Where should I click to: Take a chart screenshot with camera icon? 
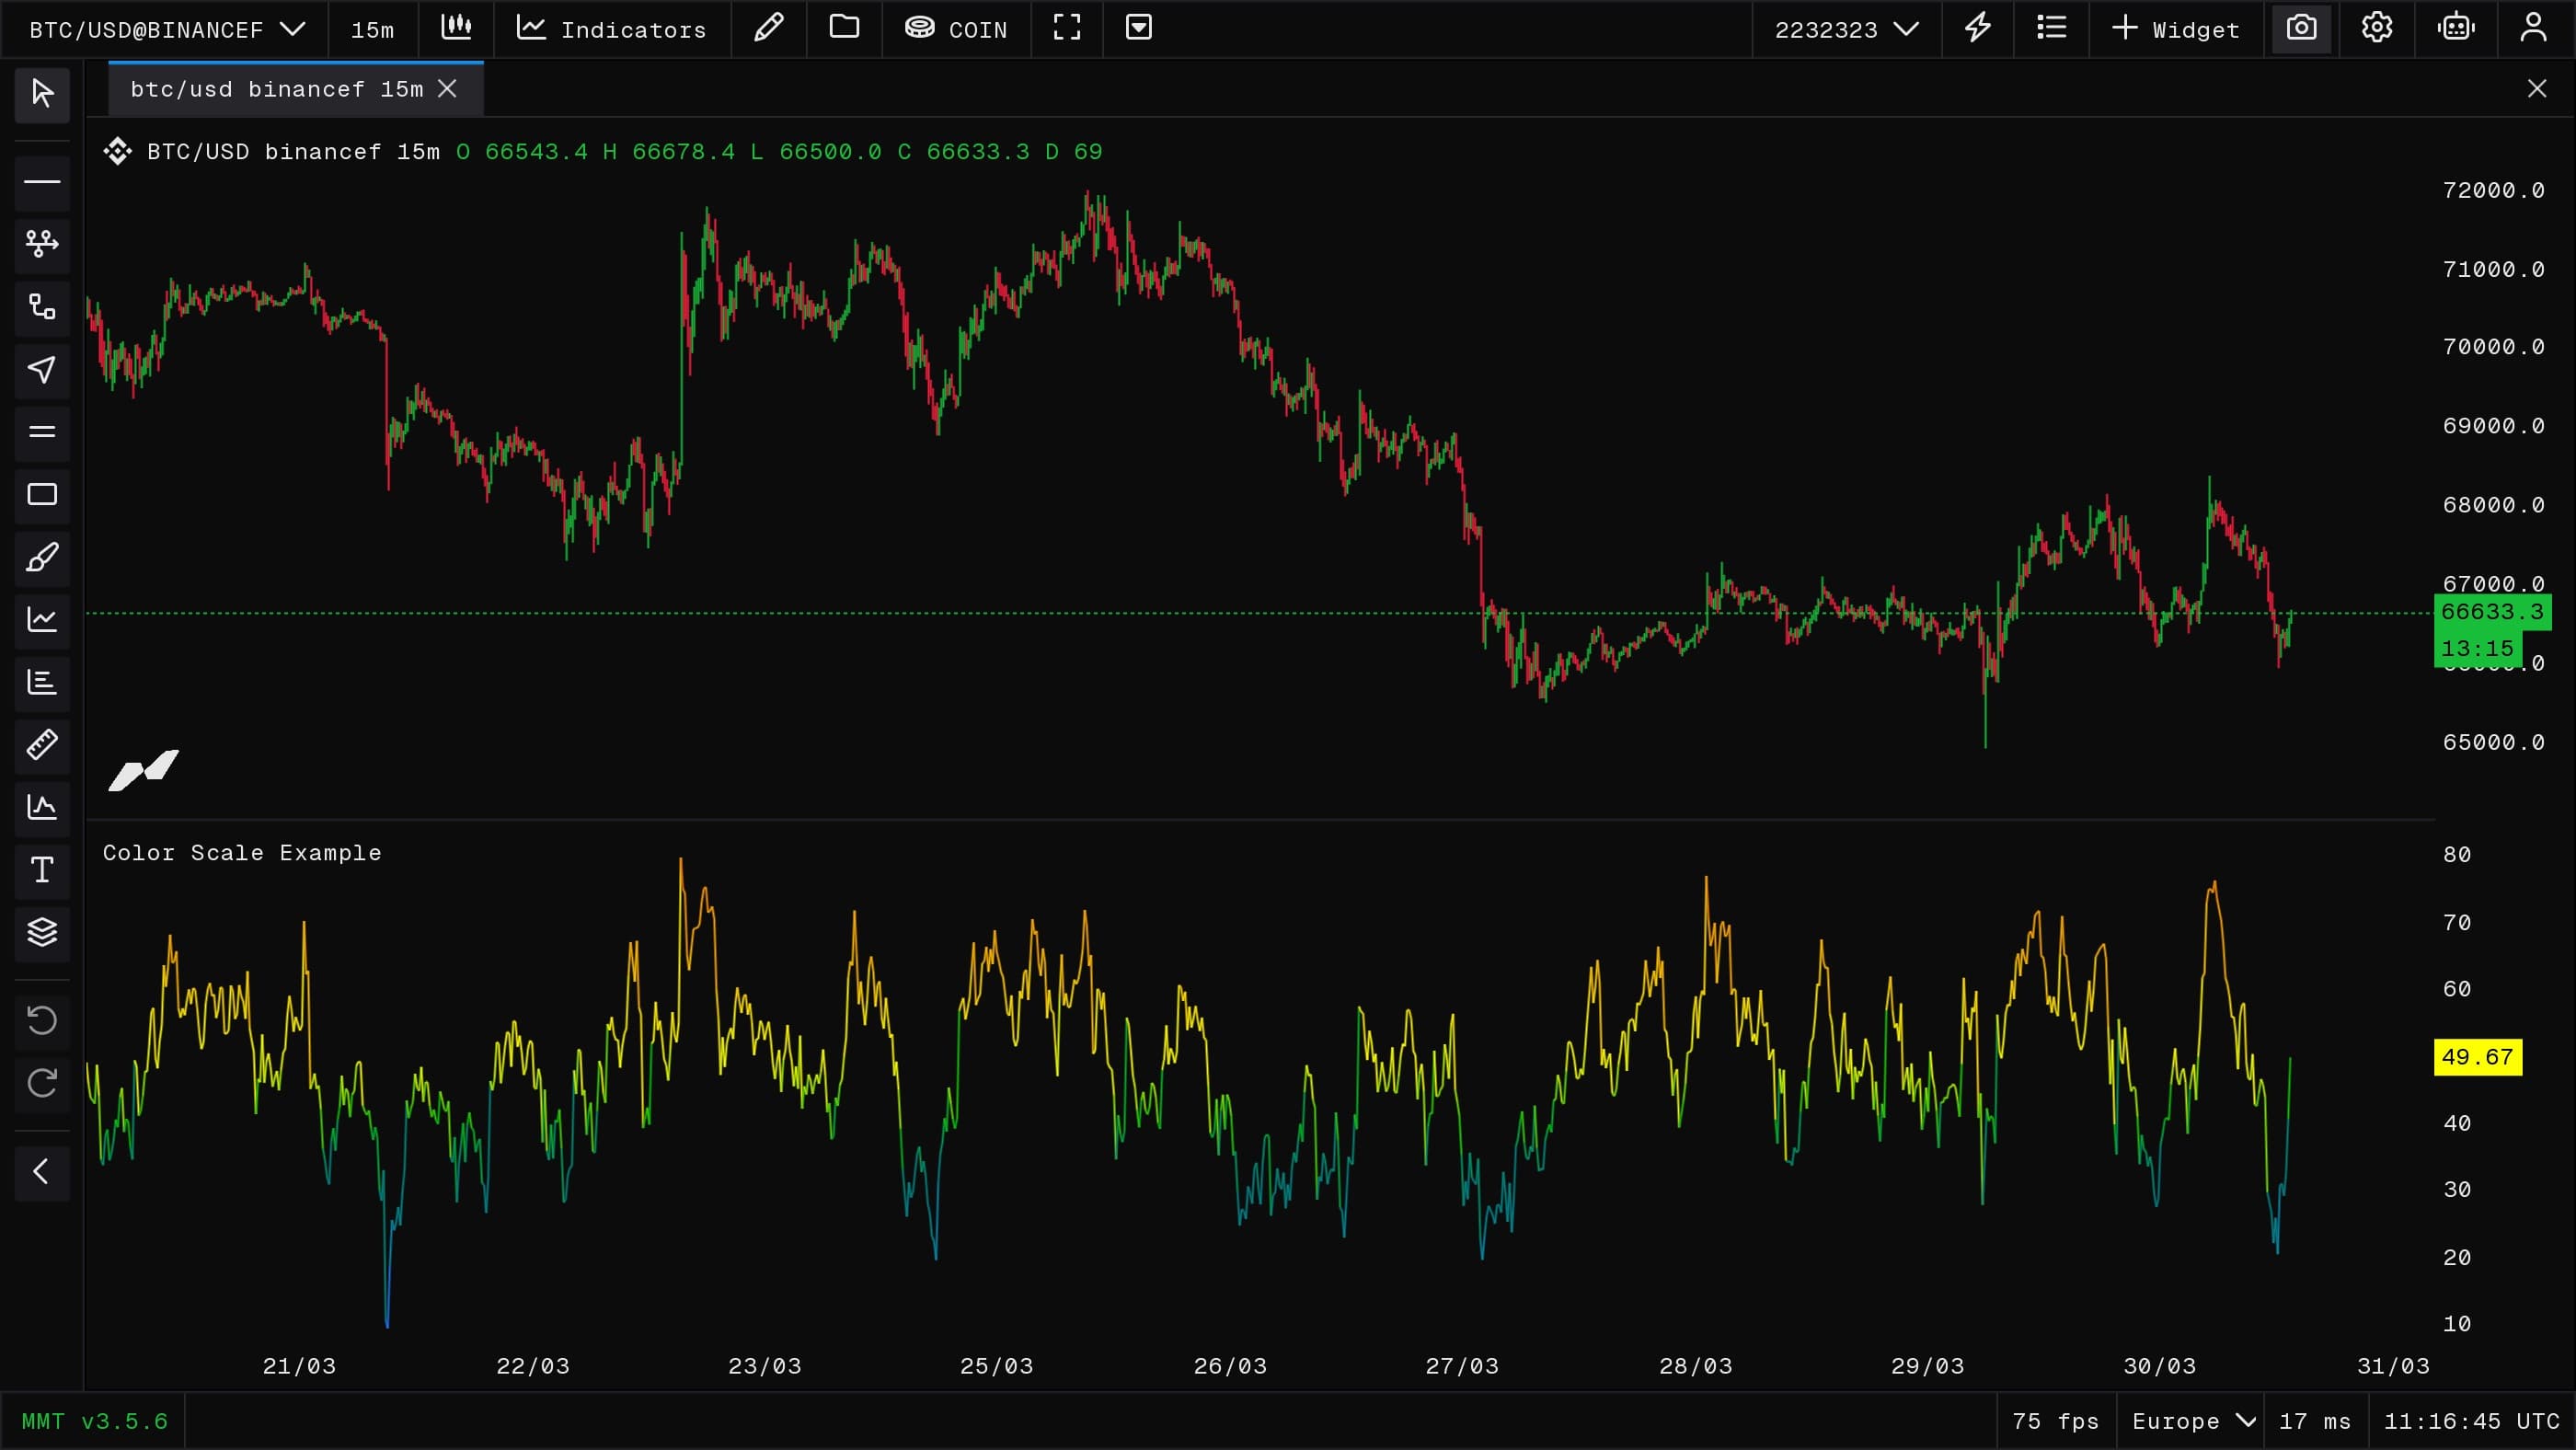tap(2301, 28)
